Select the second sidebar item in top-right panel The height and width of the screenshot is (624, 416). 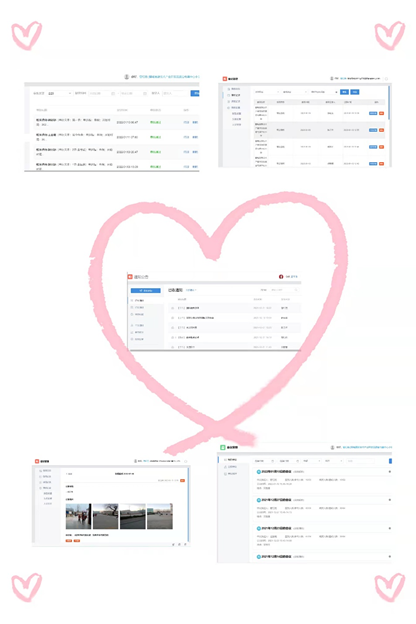(234, 96)
